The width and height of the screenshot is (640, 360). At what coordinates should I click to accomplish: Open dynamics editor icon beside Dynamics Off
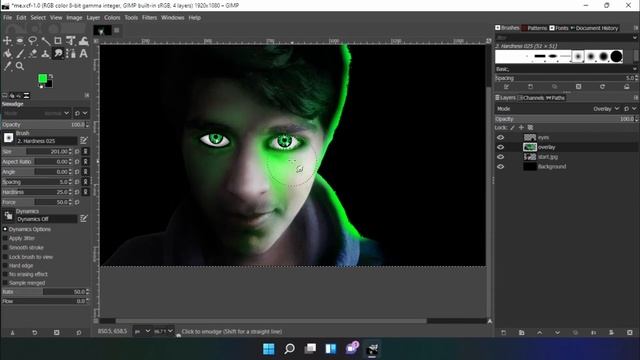click(x=84, y=219)
